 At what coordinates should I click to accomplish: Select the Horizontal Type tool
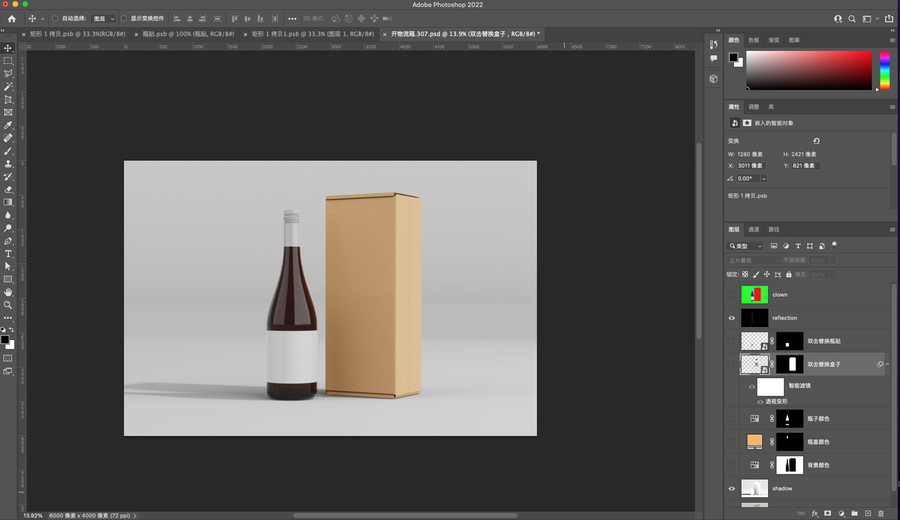(x=8, y=254)
